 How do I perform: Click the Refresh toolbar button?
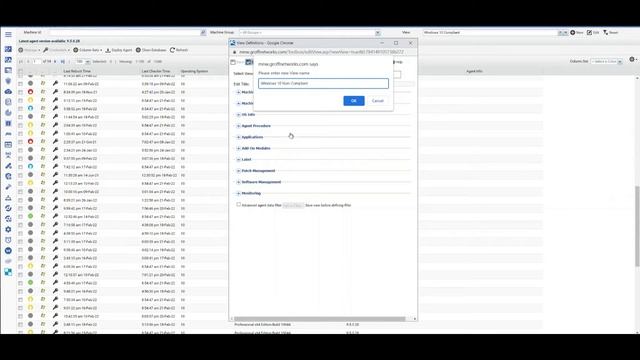[x=179, y=50]
